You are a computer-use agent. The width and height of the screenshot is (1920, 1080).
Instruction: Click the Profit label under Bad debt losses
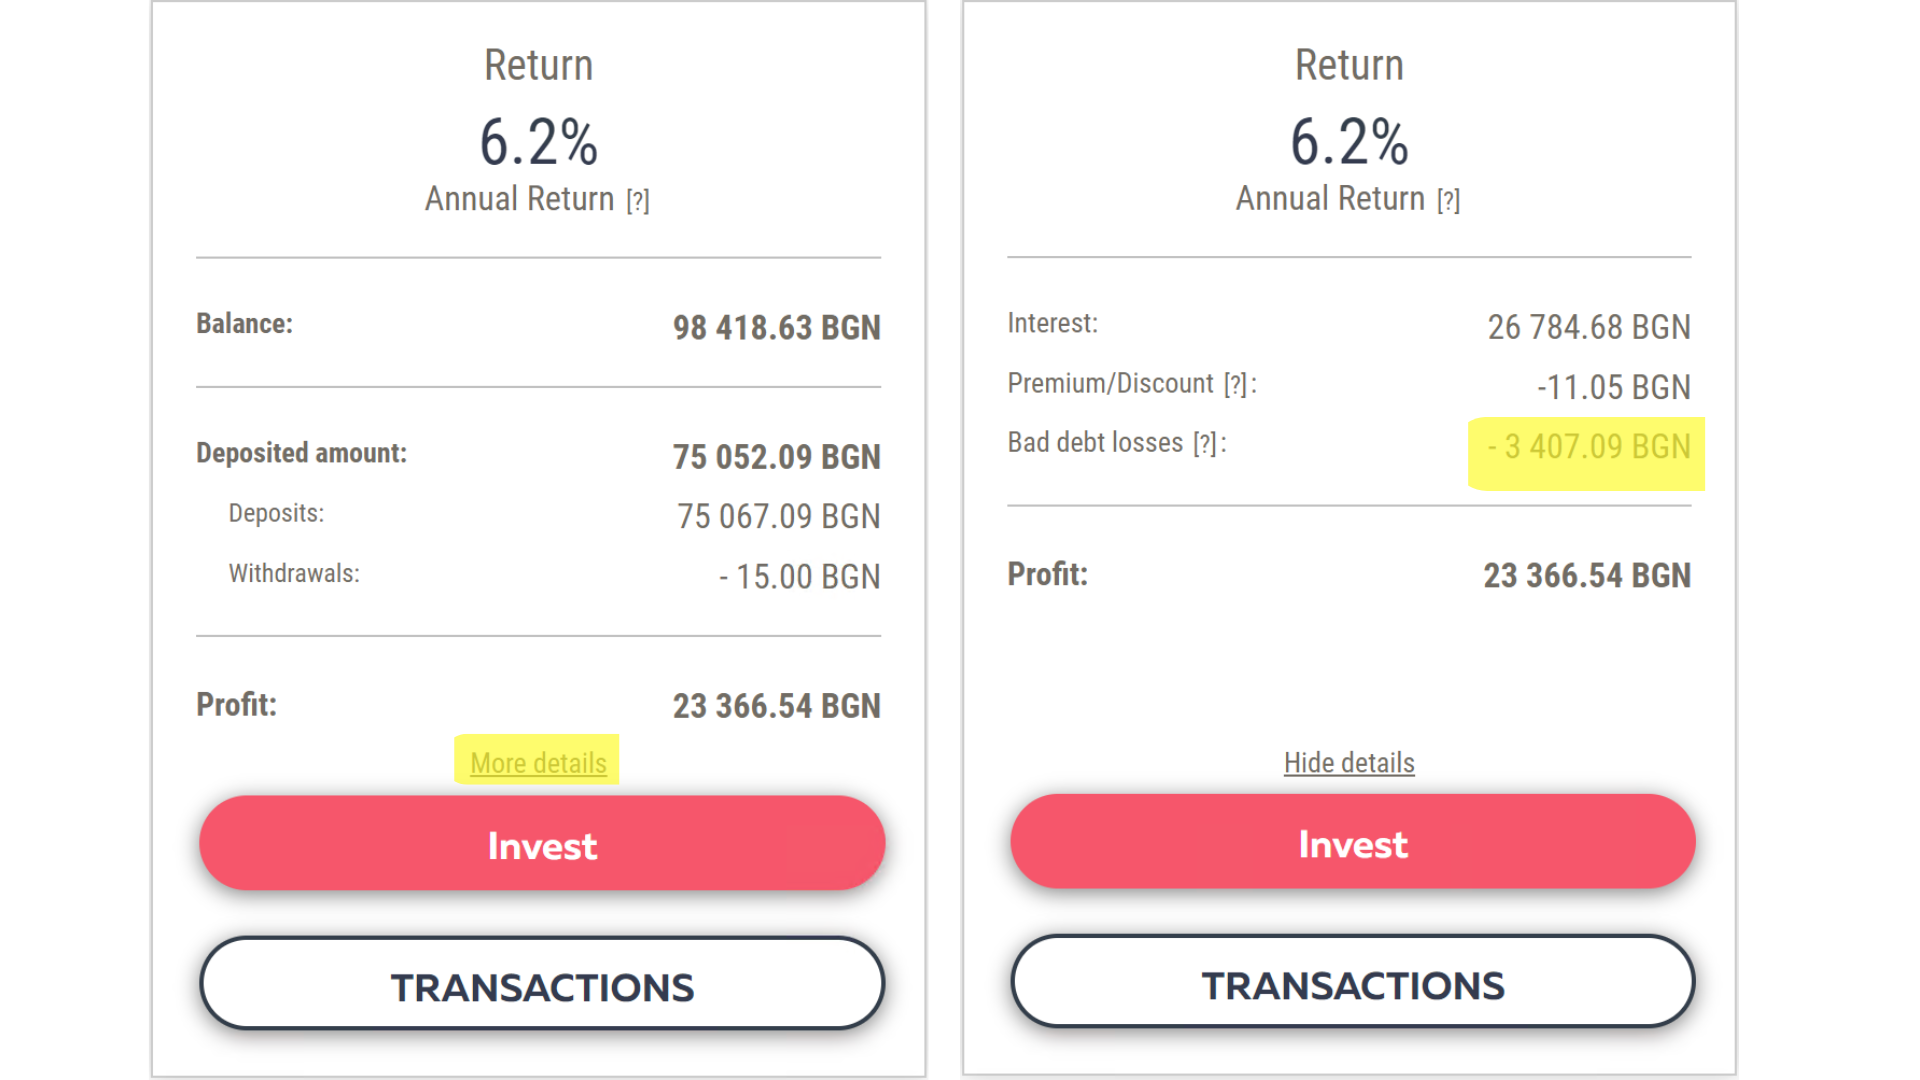tap(1047, 575)
